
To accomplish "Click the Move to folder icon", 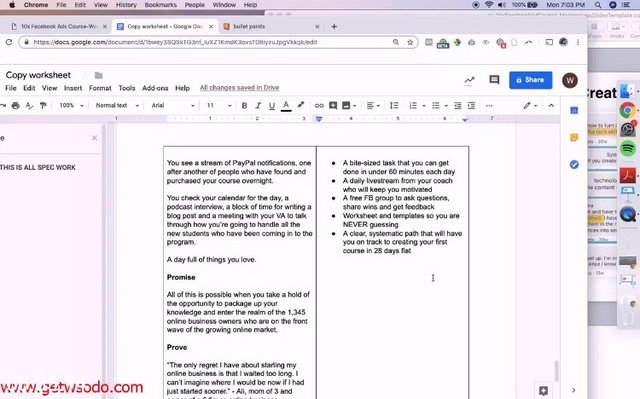I will (98, 75).
